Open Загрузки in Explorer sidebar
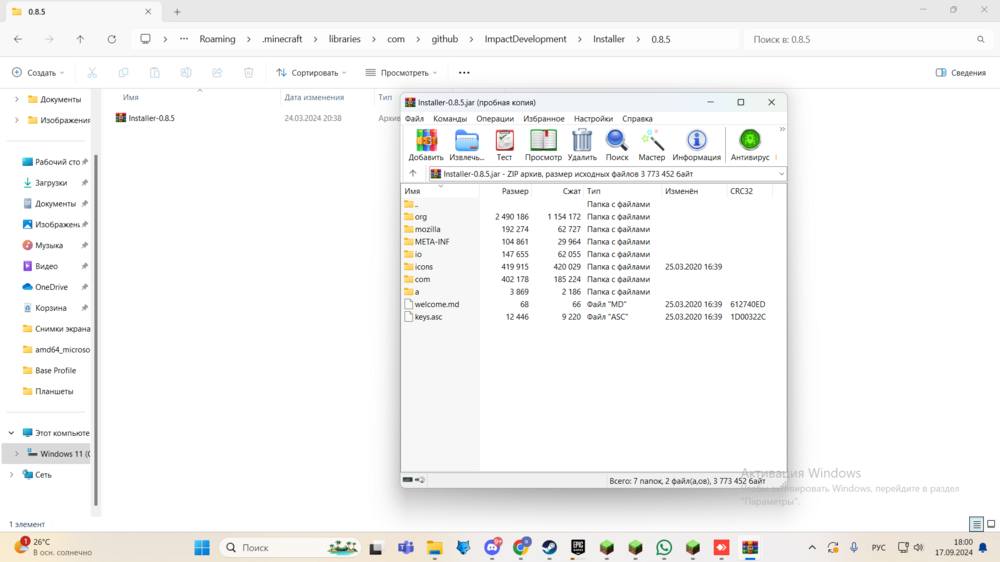 (x=51, y=182)
